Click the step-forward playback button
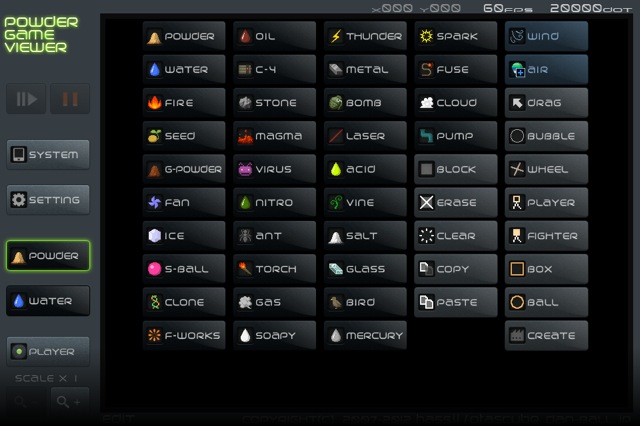Screen dimensions: 640x426 tap(26, 99)
